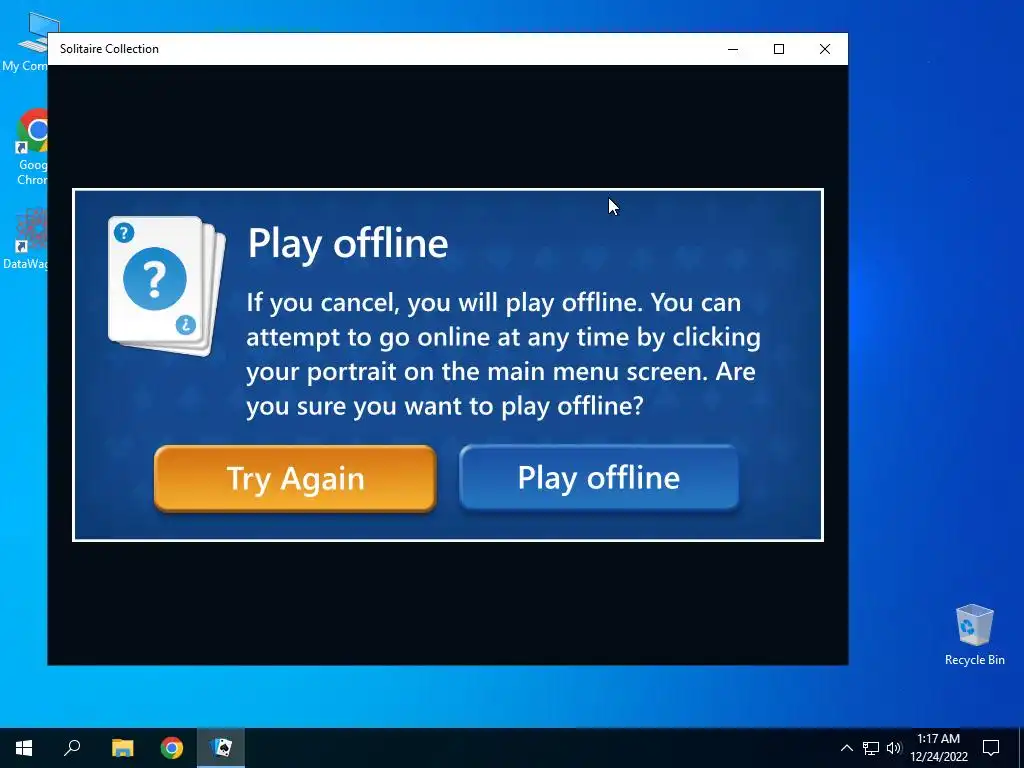Screen dimensions: 1024x768
Task: Open taskbar search magnifier
Action: coord(72,748)
